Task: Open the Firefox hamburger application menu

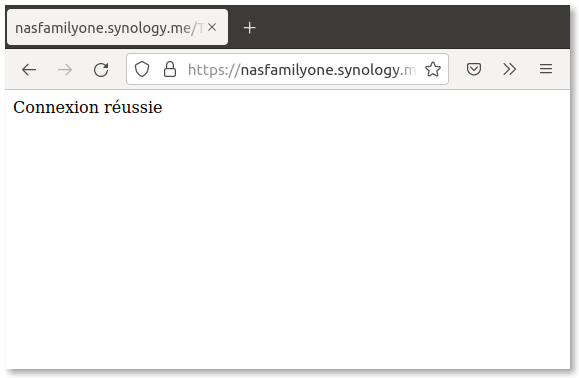Action: (546, 69)
